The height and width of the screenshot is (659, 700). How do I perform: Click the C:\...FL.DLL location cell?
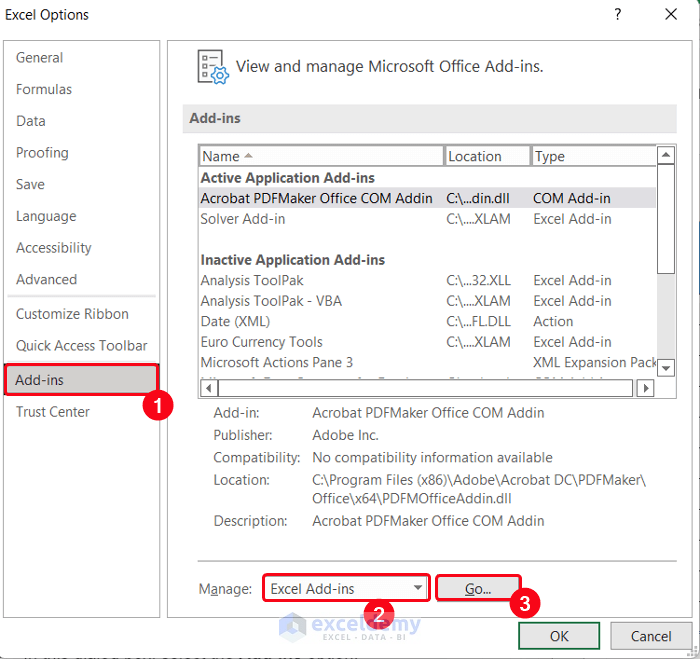point(478,321)
